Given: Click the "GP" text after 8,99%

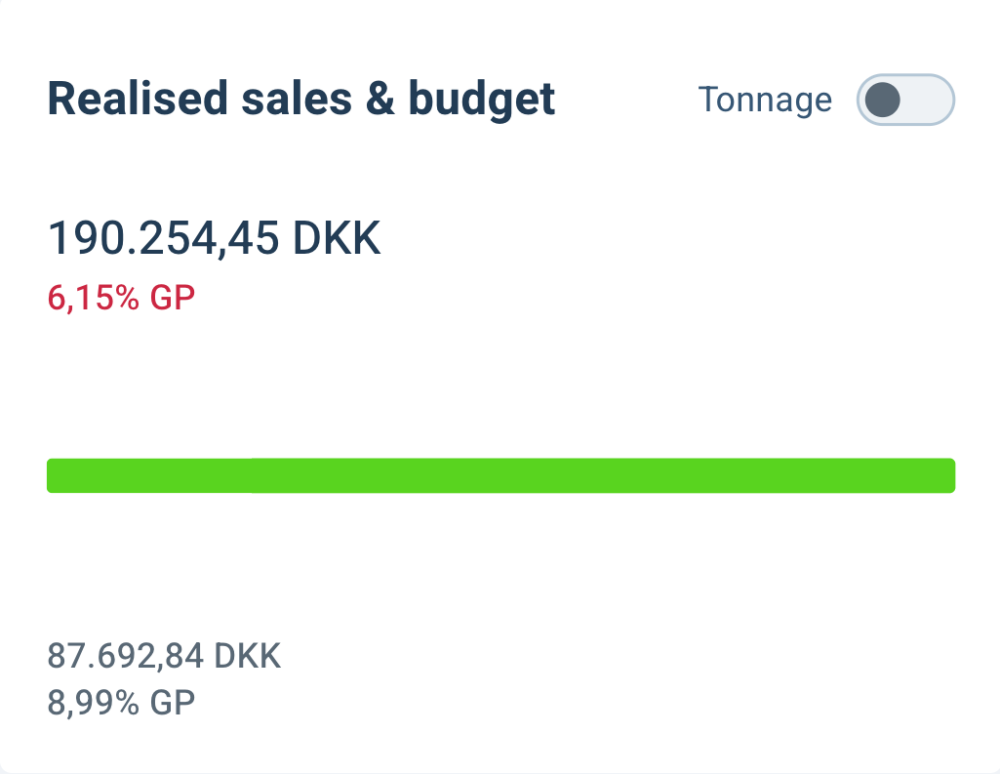Looking at the screenshot, I should [172, 702].
